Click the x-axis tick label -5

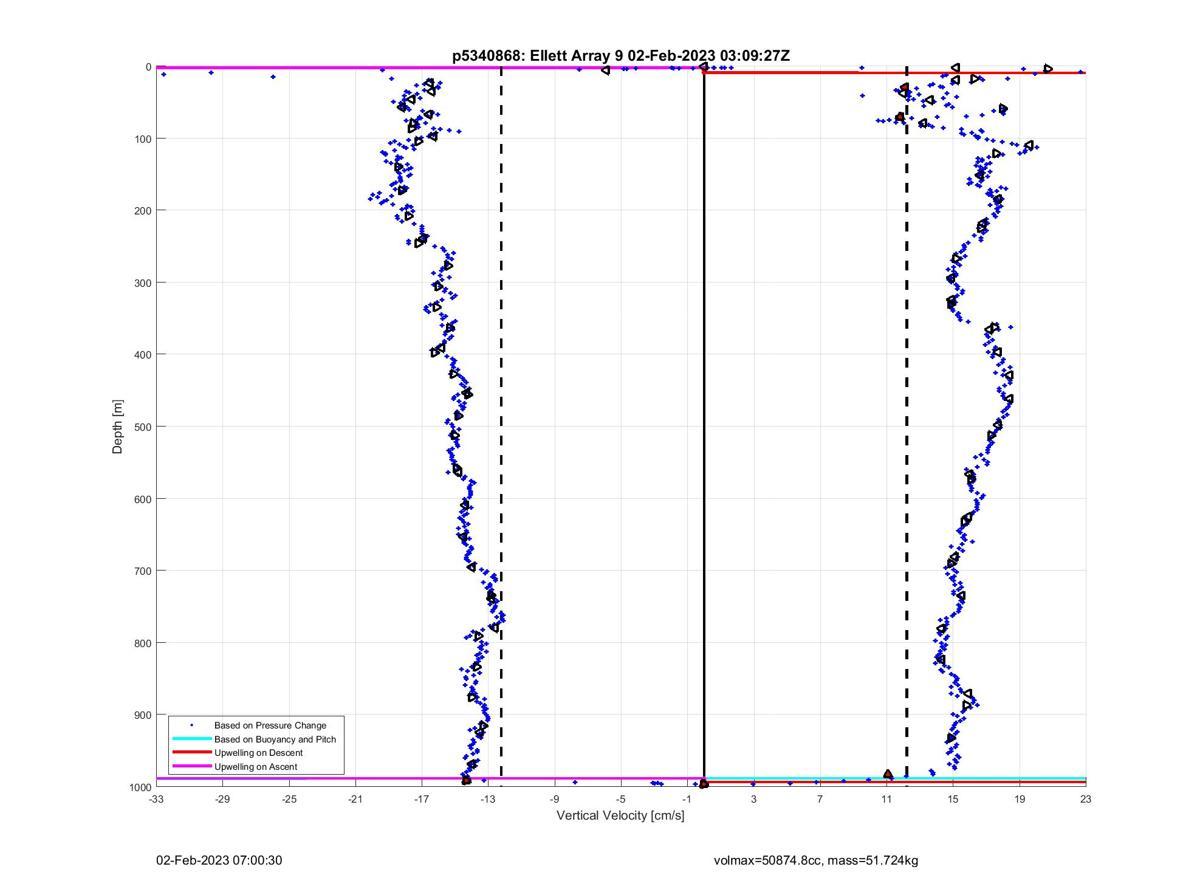620,799
